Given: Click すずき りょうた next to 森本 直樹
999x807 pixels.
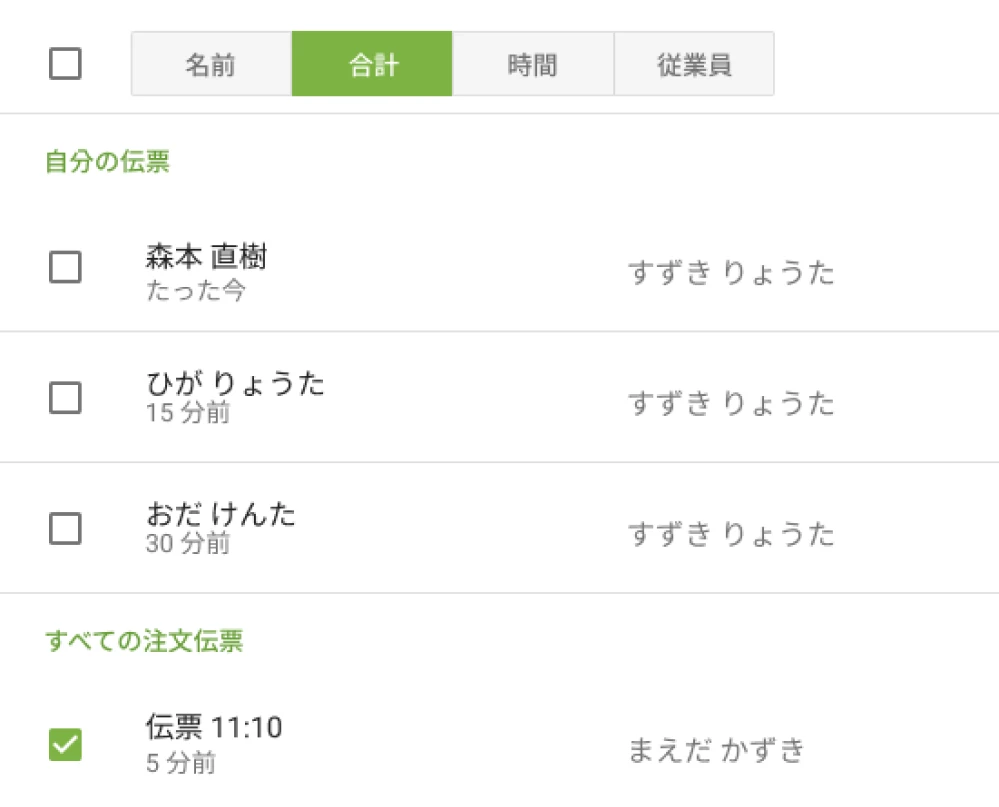Looking at the screenshot, I should point(734,272).
